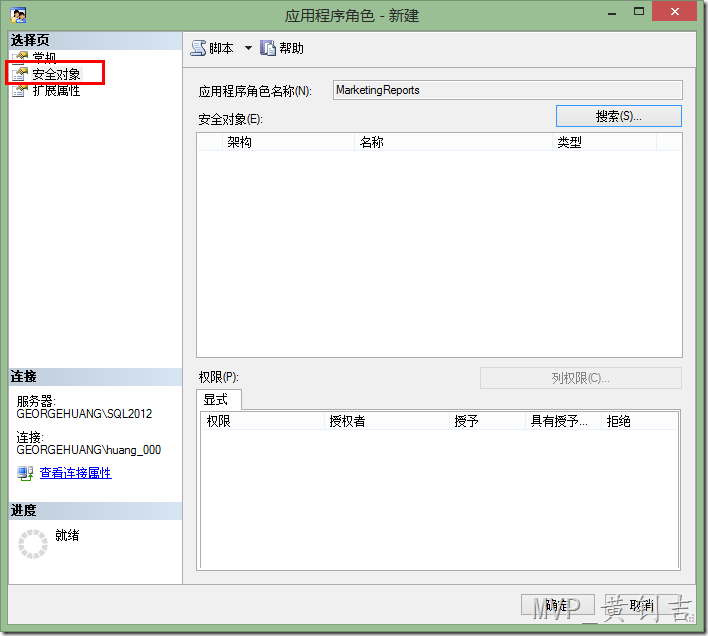Switch to the 显式 (Explicit) tab
Image resolution: width=708 pixels, height=636 pixels.
click(x=219, y=399)
